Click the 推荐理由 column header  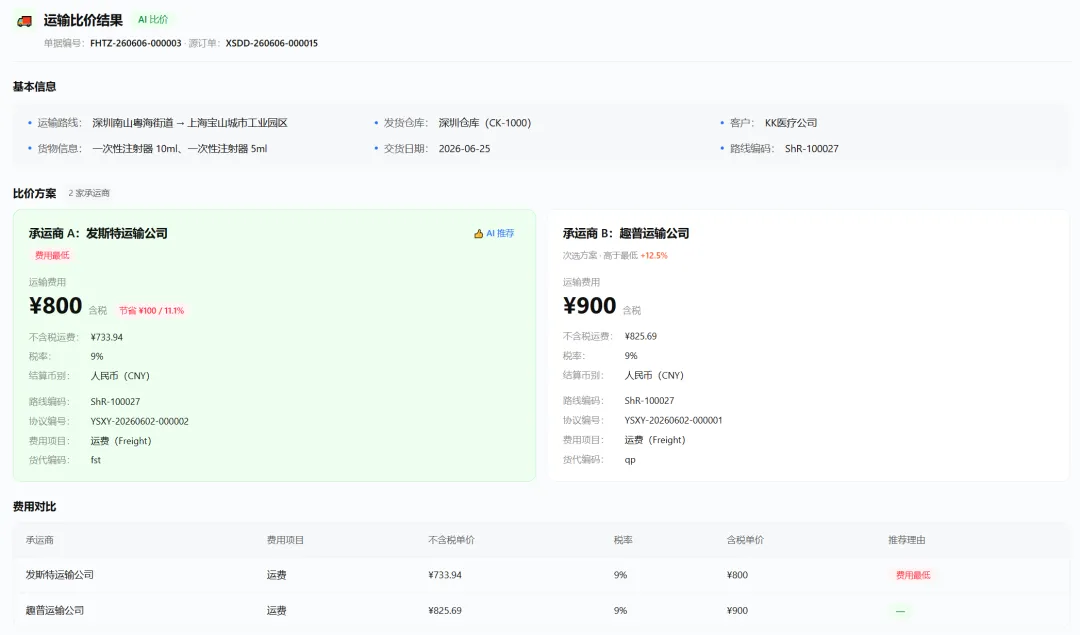[x=906, y=540]
